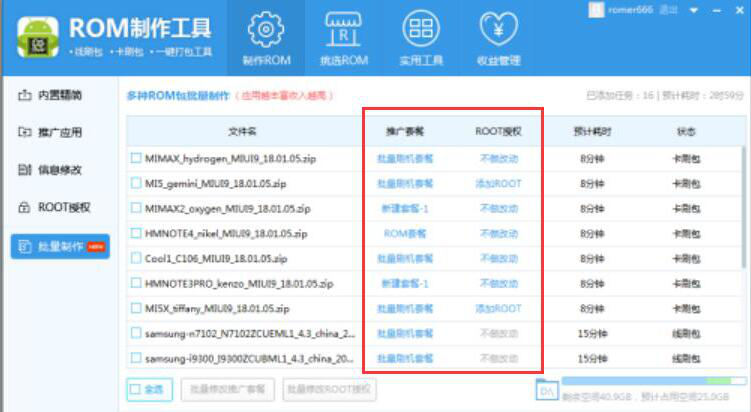Select file name MIMAX_hydrogen_MIUI9_18.01.05.zip

click(230, 159)
